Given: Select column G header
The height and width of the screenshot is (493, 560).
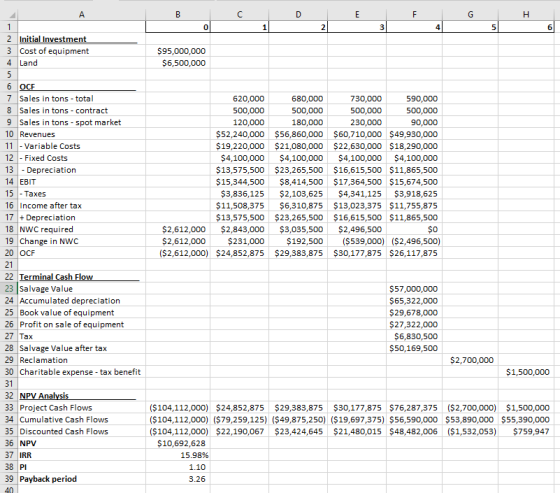Looking at the screenshot, I should pyautogui.click(x=470, y=15).
